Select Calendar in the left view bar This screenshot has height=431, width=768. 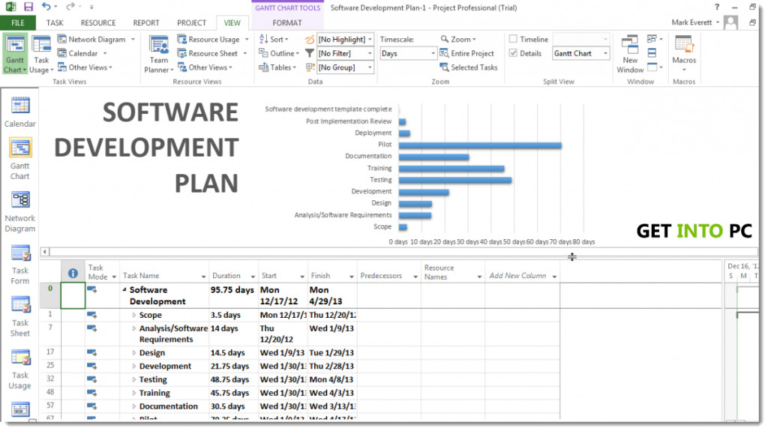(20, 112)
